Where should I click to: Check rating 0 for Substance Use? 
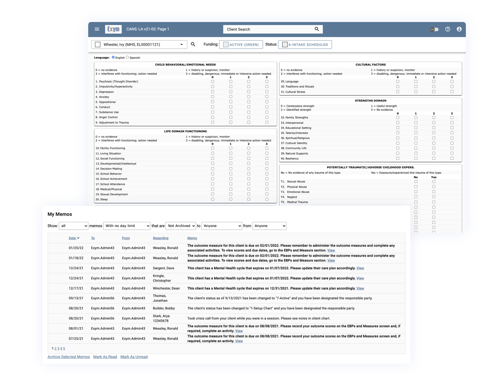click(x=212, y=112)
